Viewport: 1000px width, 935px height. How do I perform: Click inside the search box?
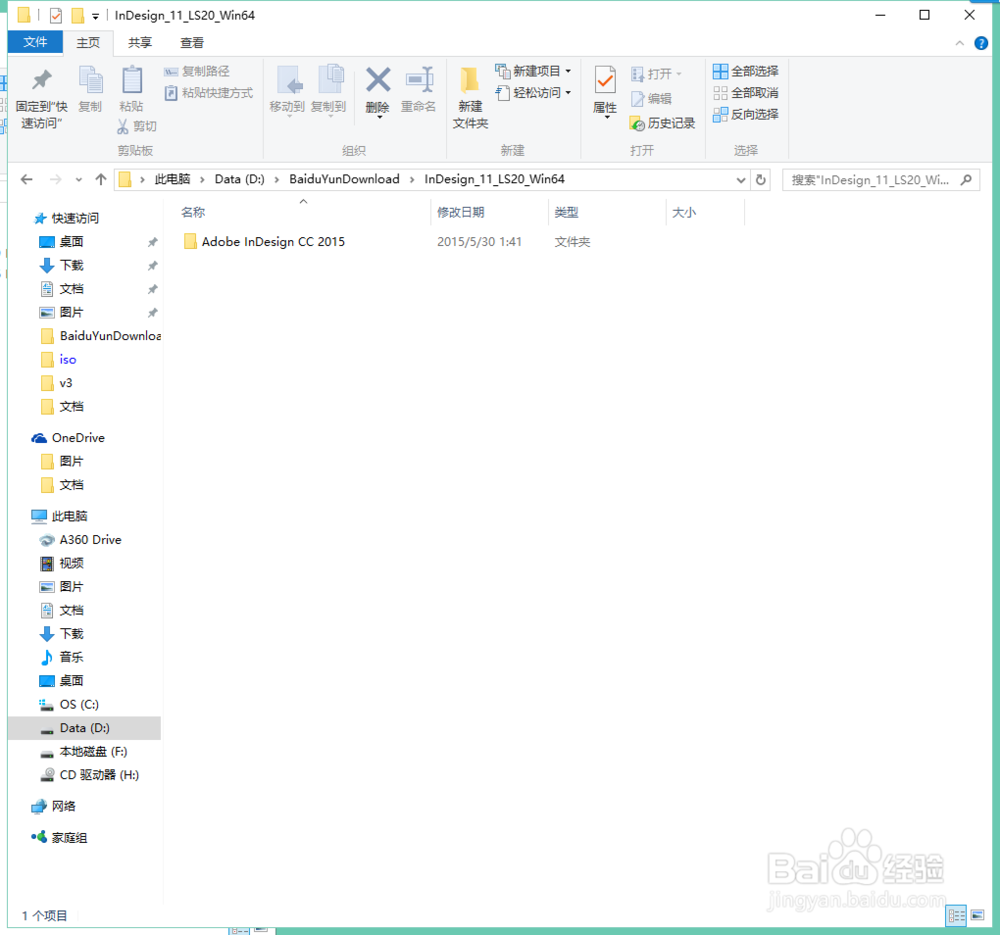(870, 179)
